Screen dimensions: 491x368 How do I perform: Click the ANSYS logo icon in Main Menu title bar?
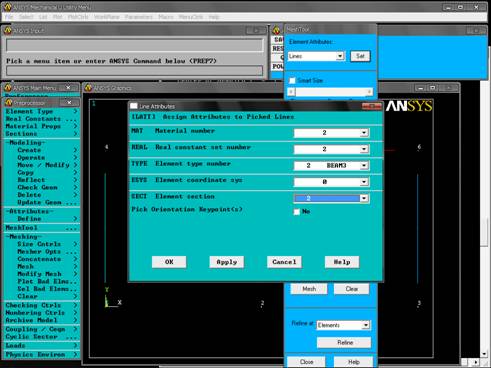coord(8,88)
